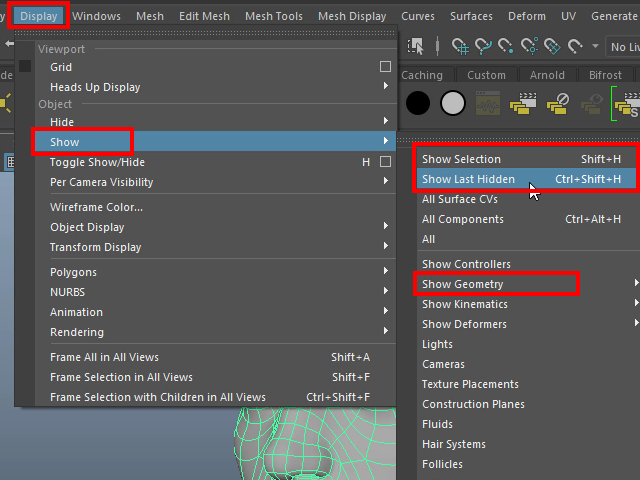This screenshot has height=480, width=640.
Task: Toggle the Snap to Points magnet icon
Action: (x=507, y=47)
